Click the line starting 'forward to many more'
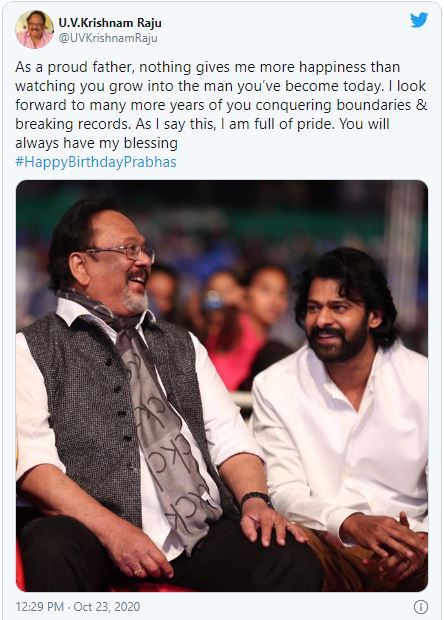Viewport: 444px width, 620px height. pyautogui.click(x=221, y=105)
